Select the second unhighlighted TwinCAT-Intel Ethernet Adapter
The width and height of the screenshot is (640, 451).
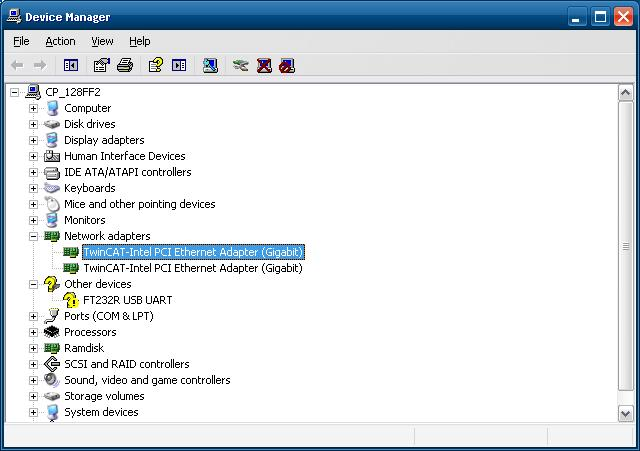(x=193, y=268)
